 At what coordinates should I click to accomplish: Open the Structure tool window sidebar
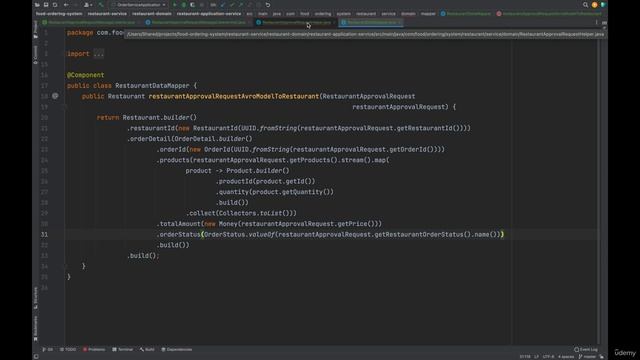36,298
